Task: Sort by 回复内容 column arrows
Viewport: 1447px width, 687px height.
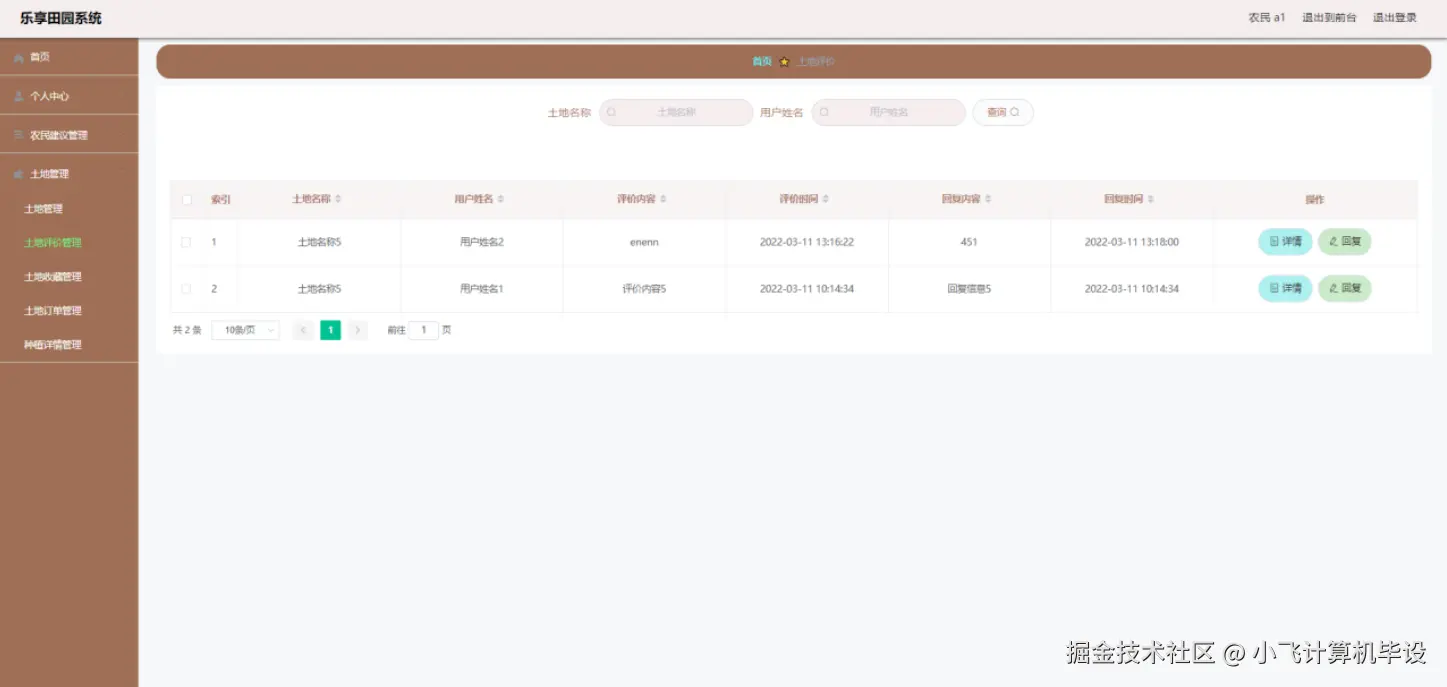Action: coord(988,200)
